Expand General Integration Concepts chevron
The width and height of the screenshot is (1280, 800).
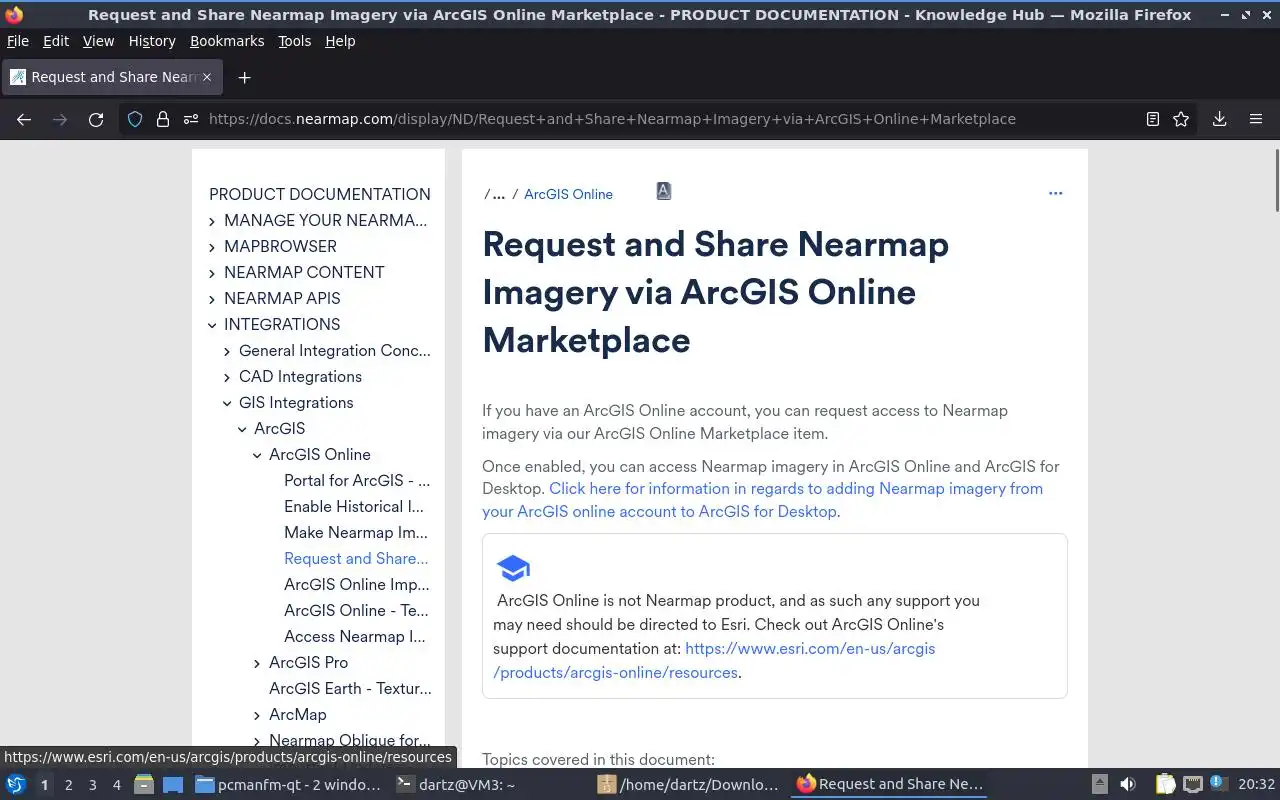tap(227, 351)
